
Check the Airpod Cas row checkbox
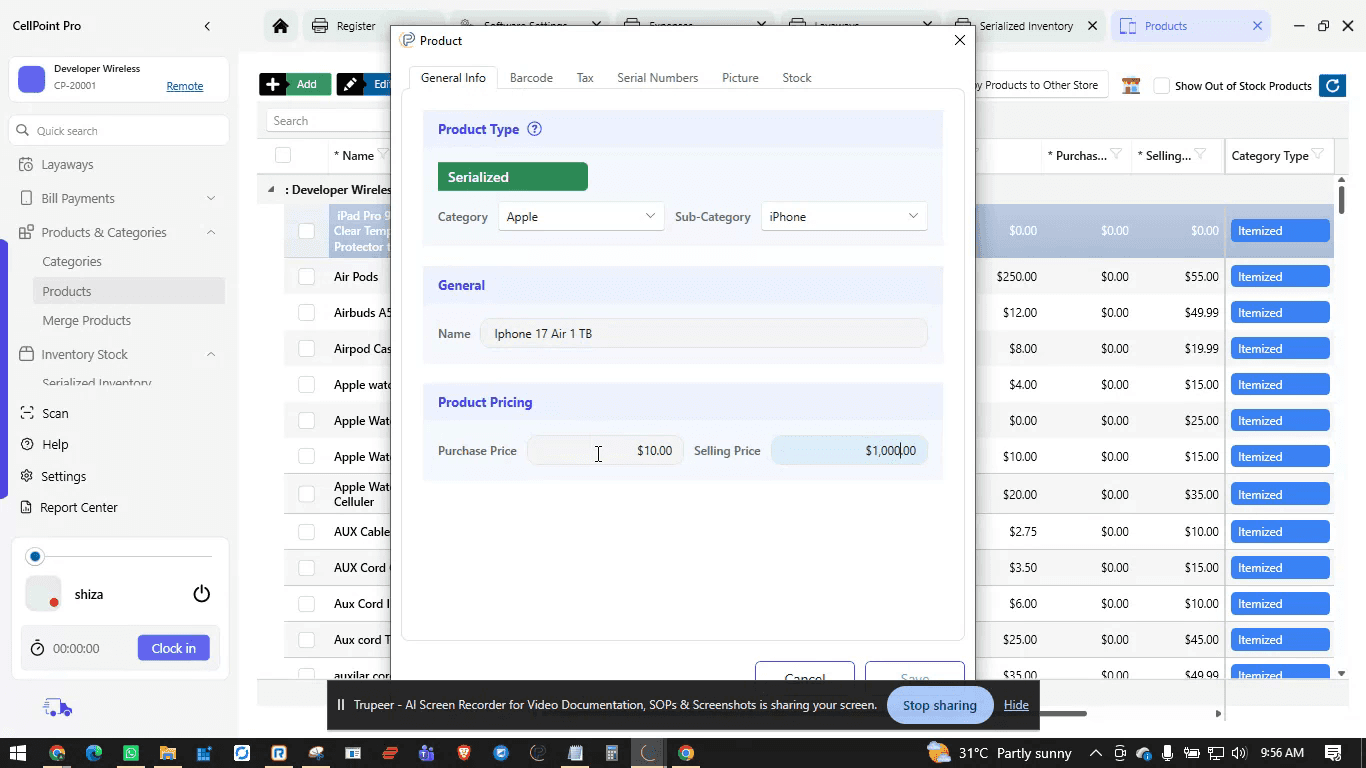coord(306,349)
